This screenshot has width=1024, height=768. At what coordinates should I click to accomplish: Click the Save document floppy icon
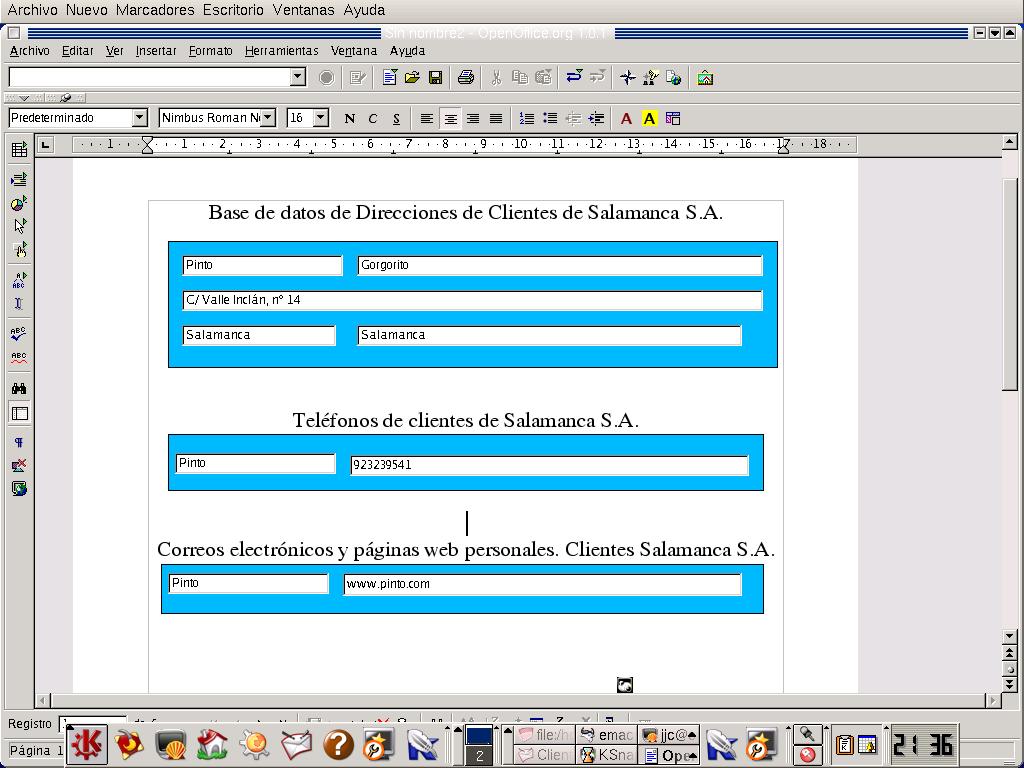pos(435,77)
